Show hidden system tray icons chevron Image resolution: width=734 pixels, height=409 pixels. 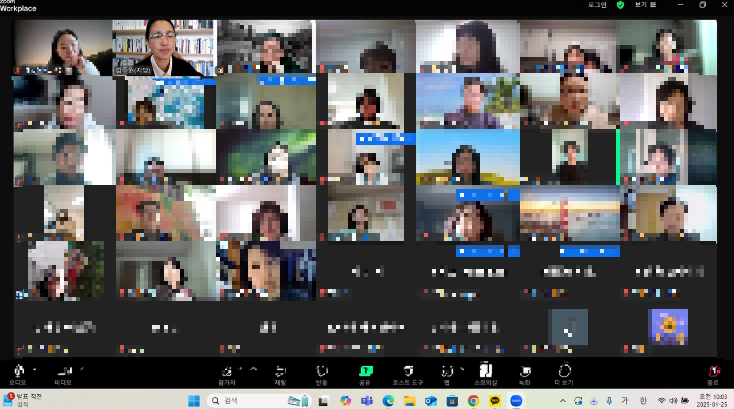(x=563, y=401)
